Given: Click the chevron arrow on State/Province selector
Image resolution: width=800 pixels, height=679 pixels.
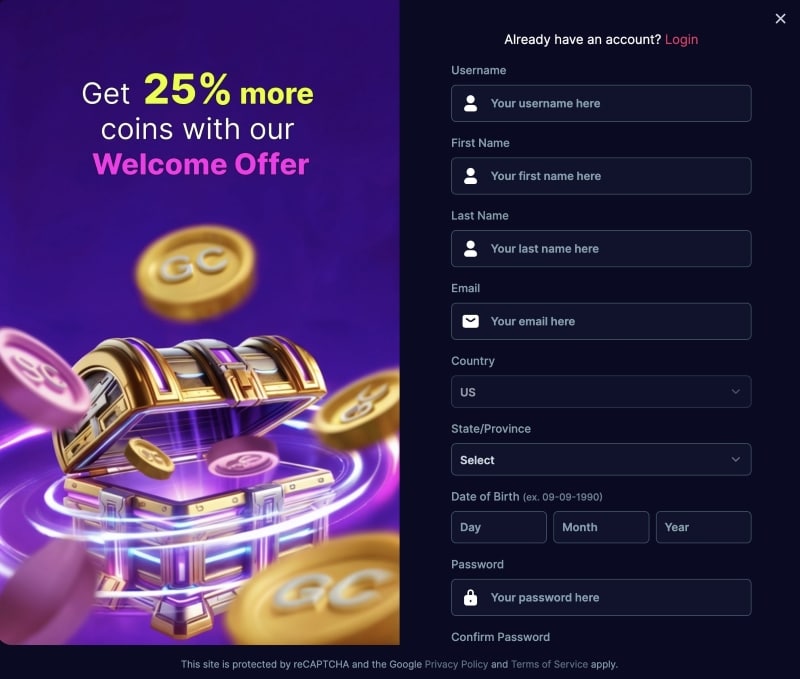Looking at the screenshot, I should (736, 460).
